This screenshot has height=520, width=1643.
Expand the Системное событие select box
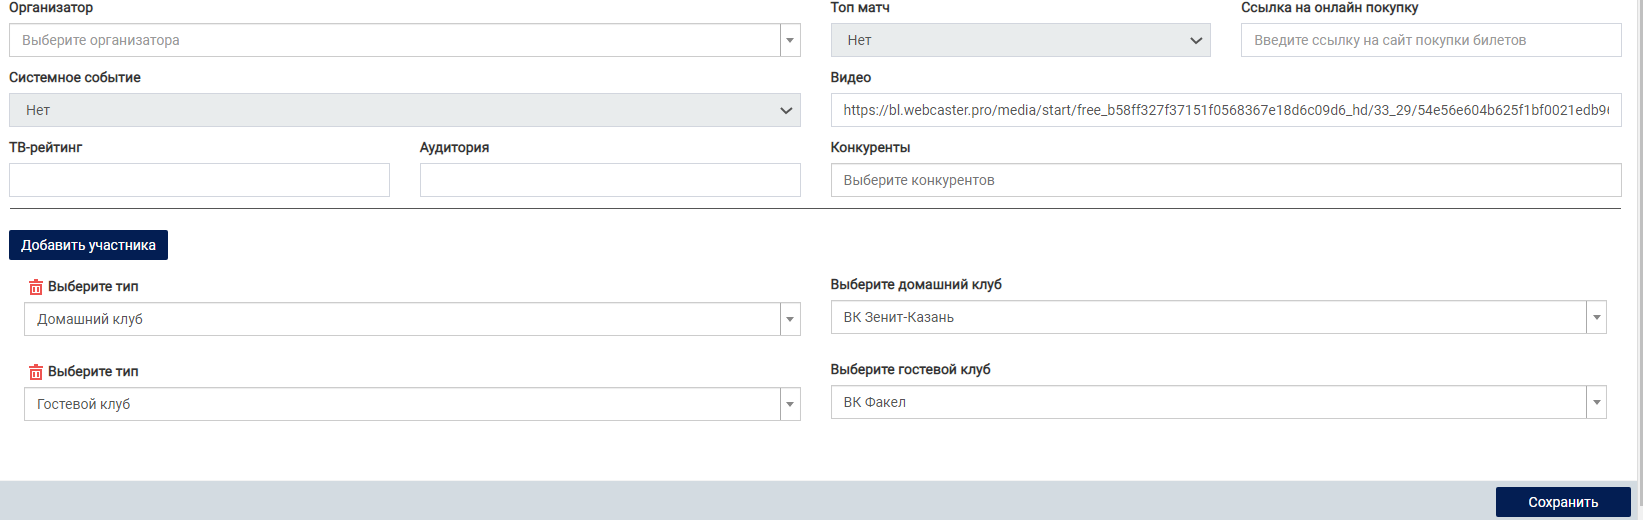point(404,111)
